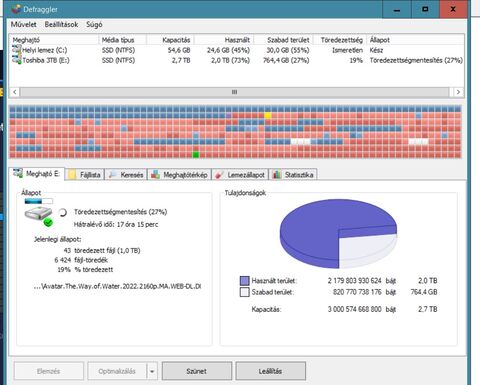Close the Defraggler window
Viewport: 480px width, 385px height.
click(x=453, y=9)
